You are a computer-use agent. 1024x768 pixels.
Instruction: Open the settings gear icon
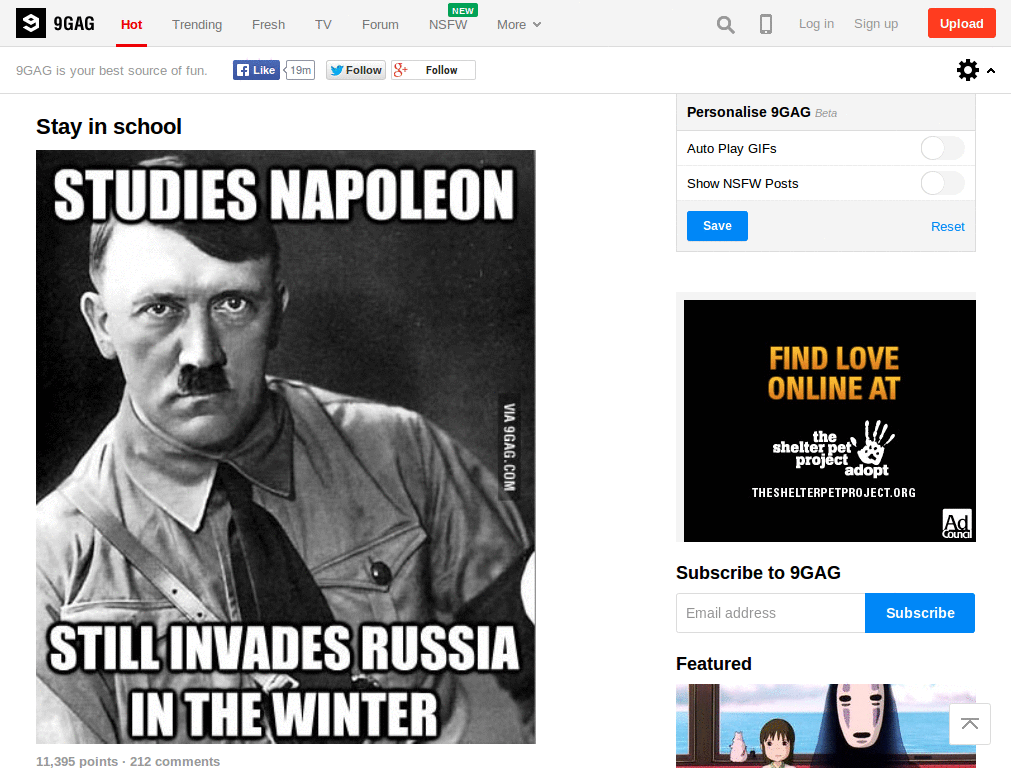pyautogui.click(x=968, y=70)
